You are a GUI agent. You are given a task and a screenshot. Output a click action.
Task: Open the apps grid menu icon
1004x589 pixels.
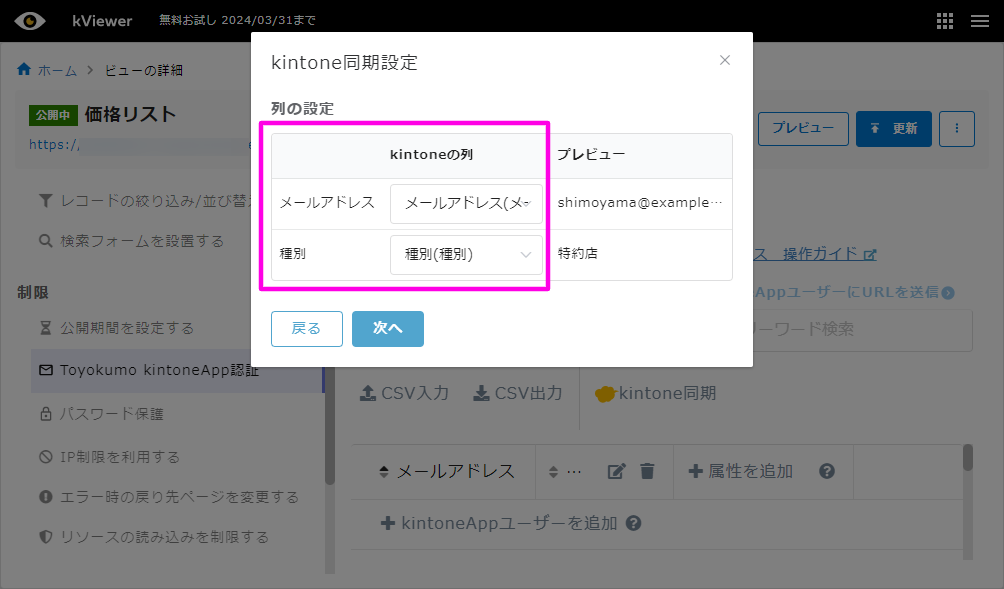(944, 20)
